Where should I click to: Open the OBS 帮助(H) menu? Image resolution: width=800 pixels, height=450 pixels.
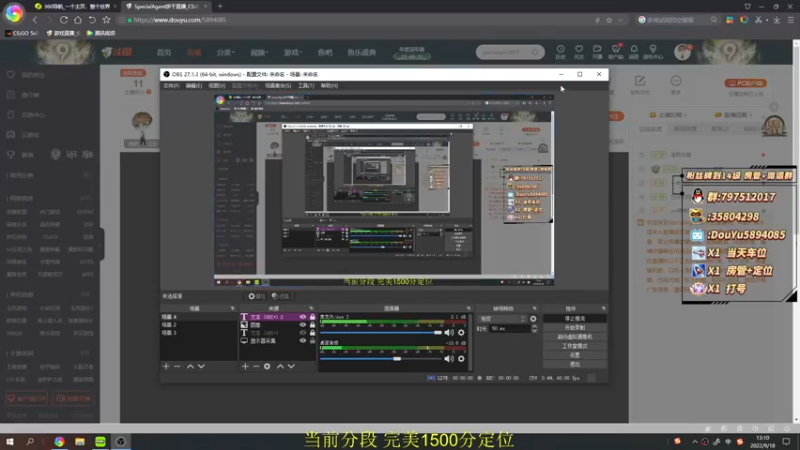329,86
